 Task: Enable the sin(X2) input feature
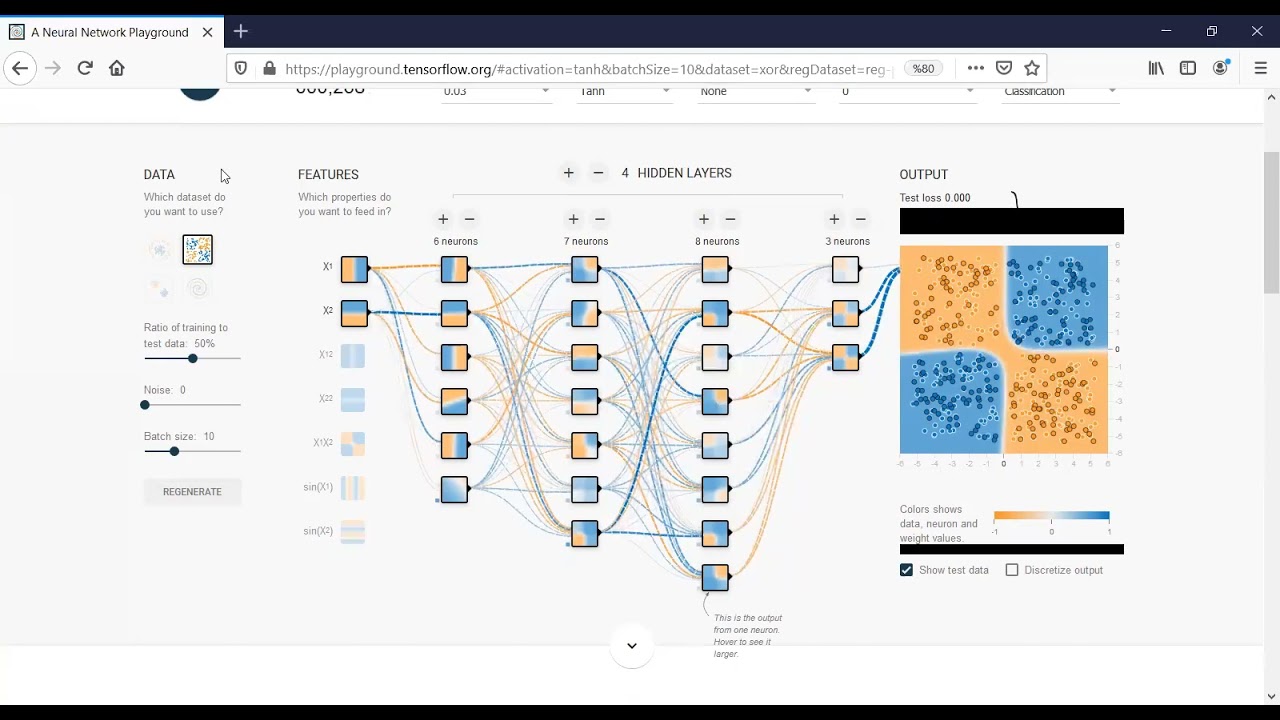(x=353, y=531)
